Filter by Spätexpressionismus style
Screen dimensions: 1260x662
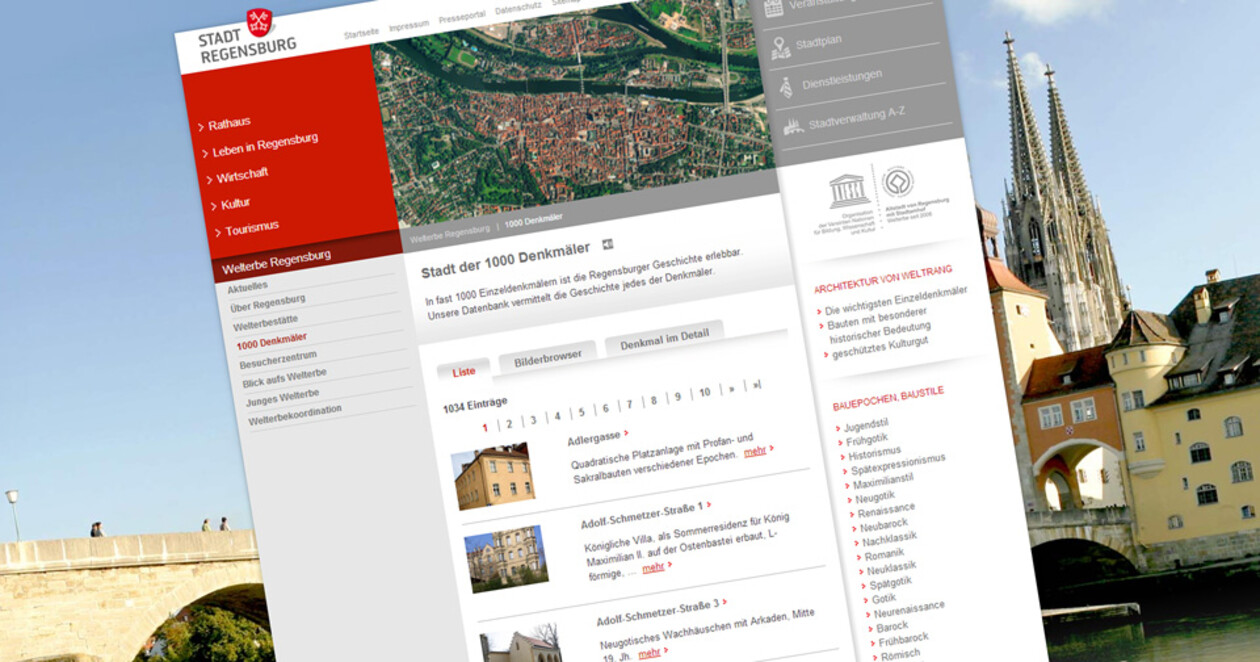coord(898,465)
